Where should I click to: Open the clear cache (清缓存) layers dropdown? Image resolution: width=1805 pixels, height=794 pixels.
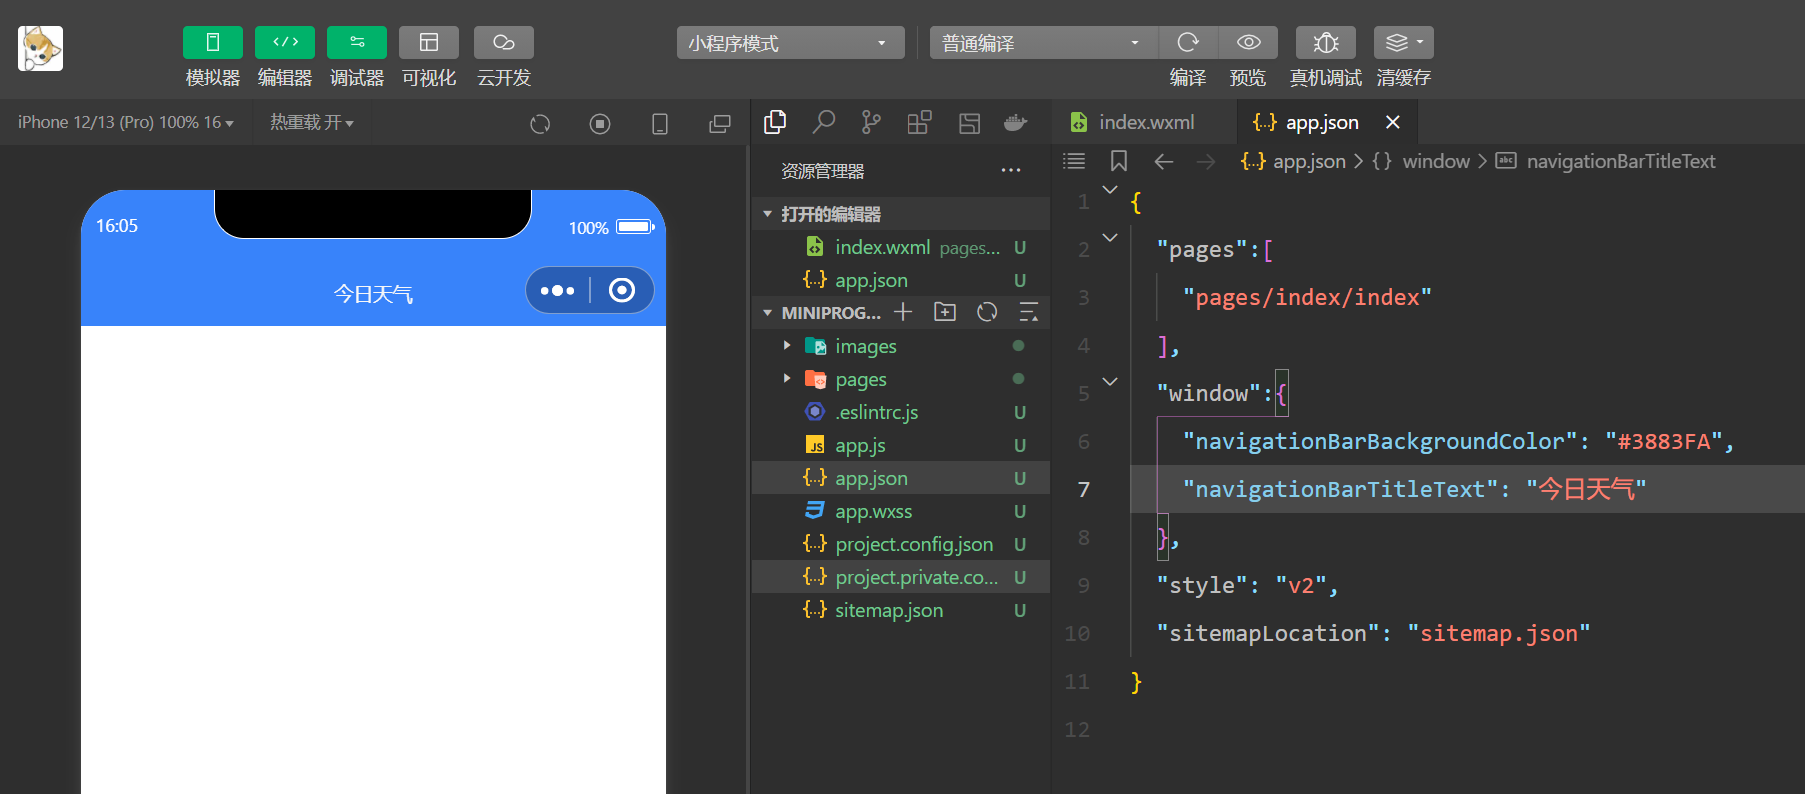point(1404,43)
